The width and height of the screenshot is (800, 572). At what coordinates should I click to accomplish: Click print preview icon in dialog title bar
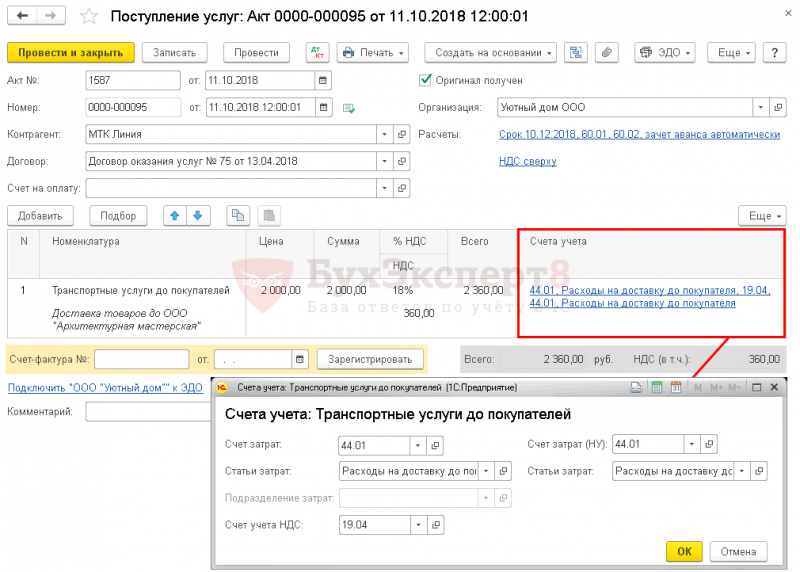coord(636,387)
